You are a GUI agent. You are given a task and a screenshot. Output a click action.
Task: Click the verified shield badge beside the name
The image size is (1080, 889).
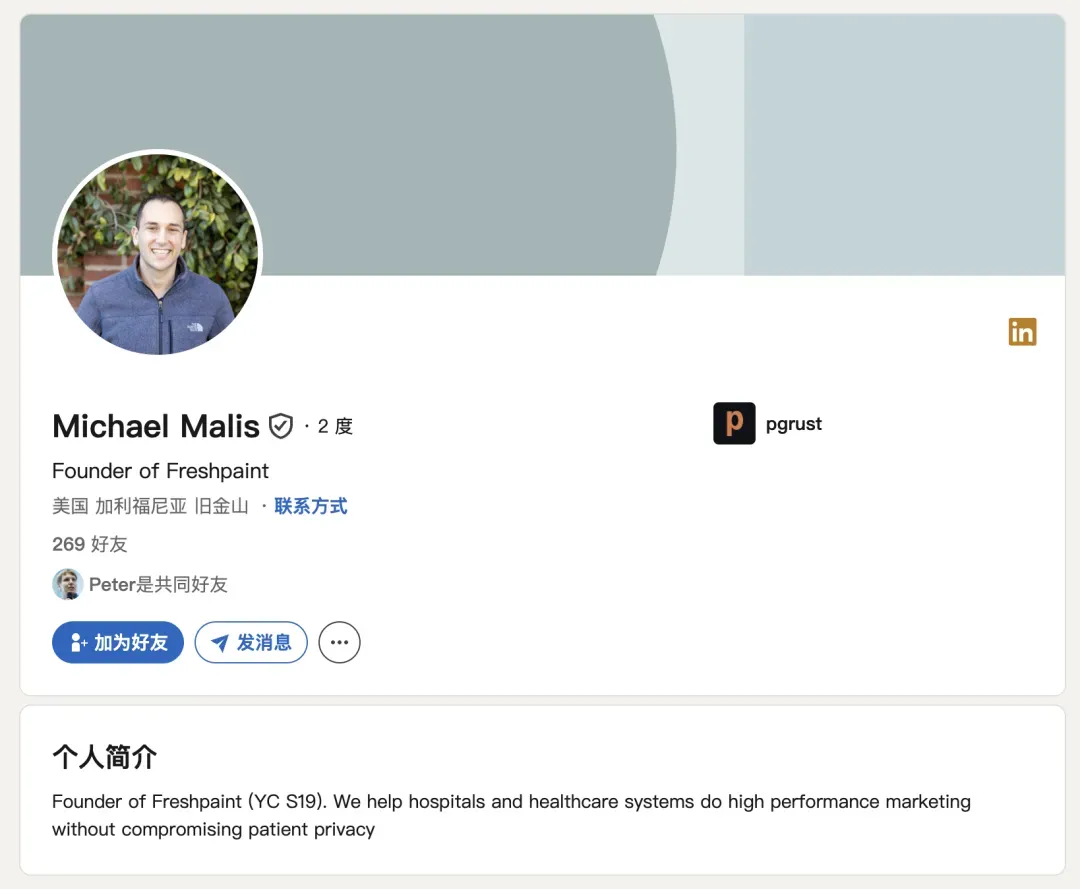(281, 426)
